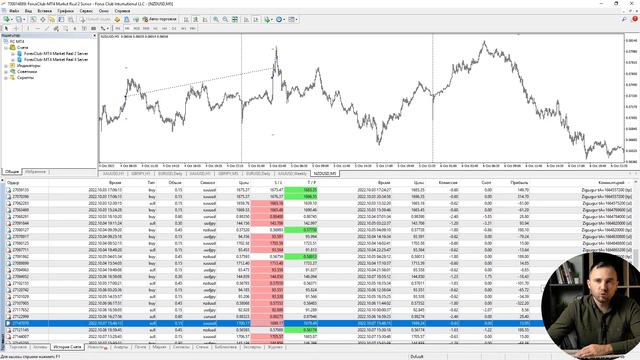Click the New Order toolbar button
640x360 pixels.
click(x=95, y=19)
